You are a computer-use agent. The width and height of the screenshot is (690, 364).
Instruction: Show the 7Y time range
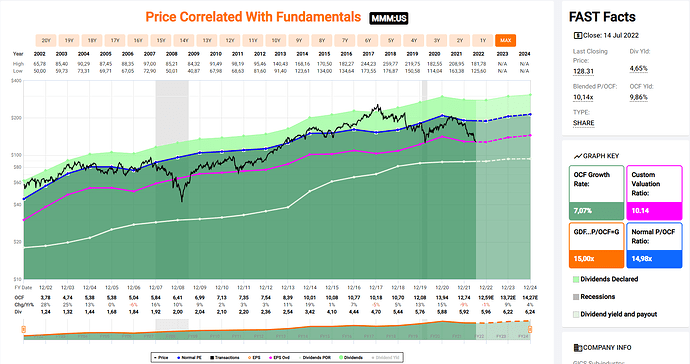[x=345, y=40]
